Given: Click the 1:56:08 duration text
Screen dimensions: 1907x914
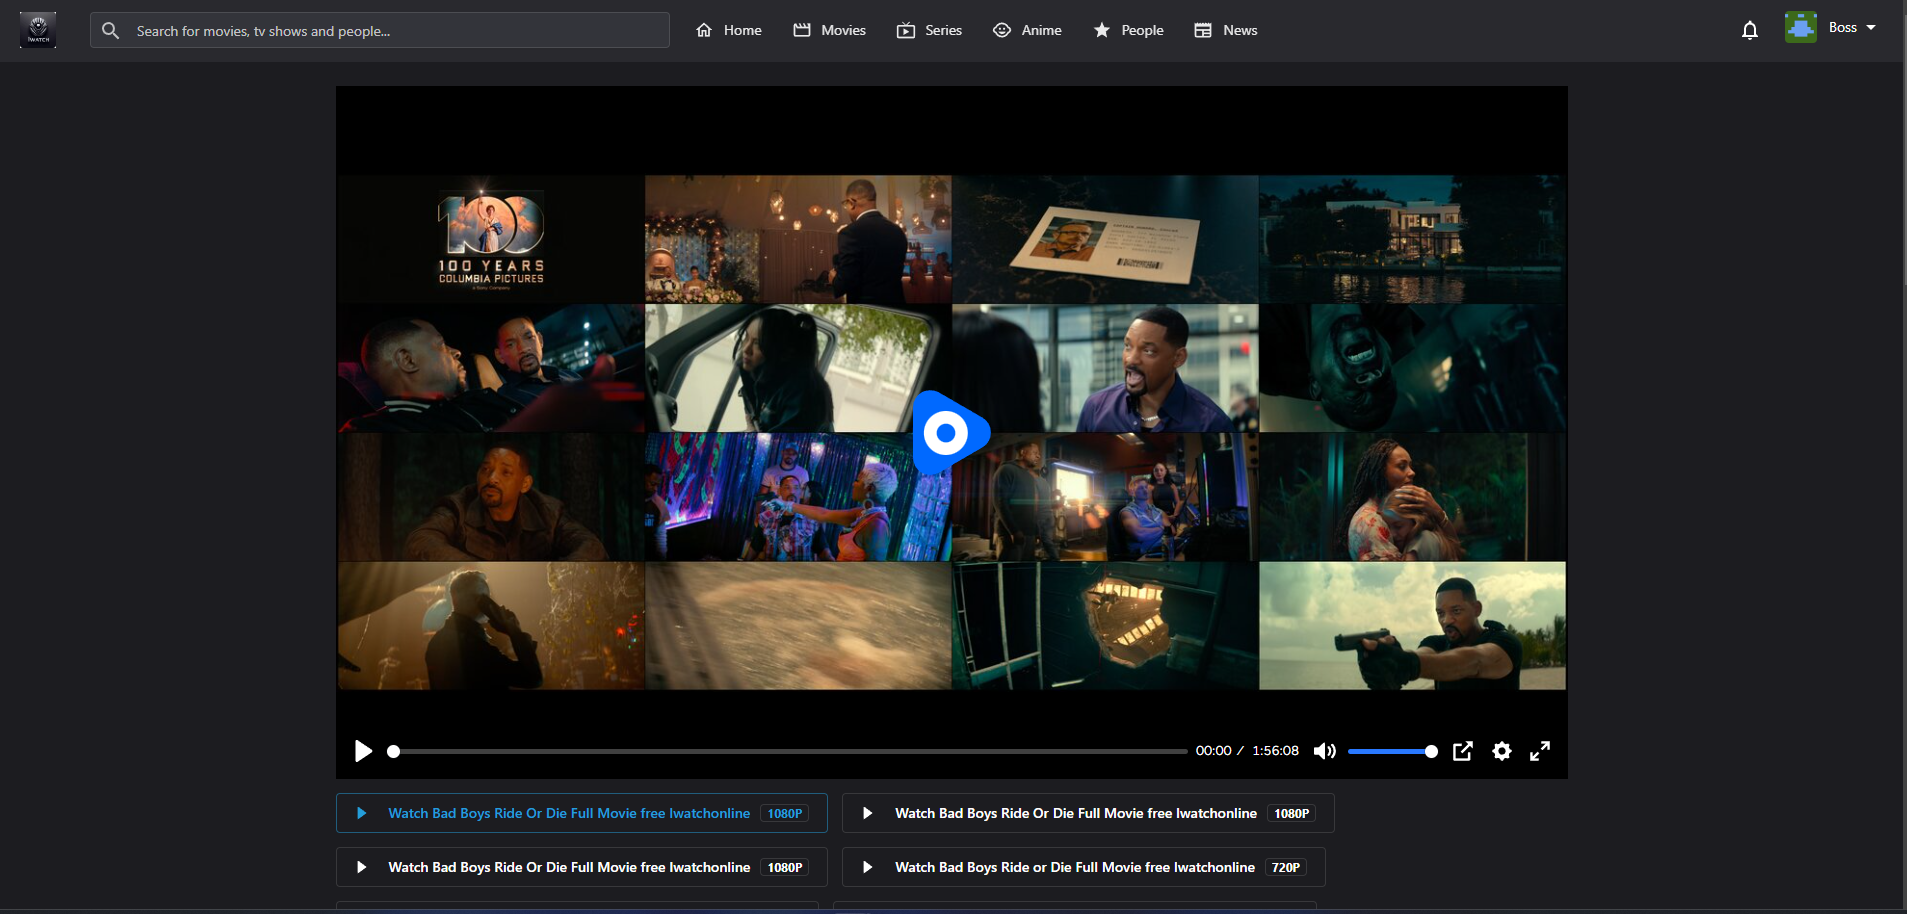Looking at the screenshot, I should click(1276, 751).
